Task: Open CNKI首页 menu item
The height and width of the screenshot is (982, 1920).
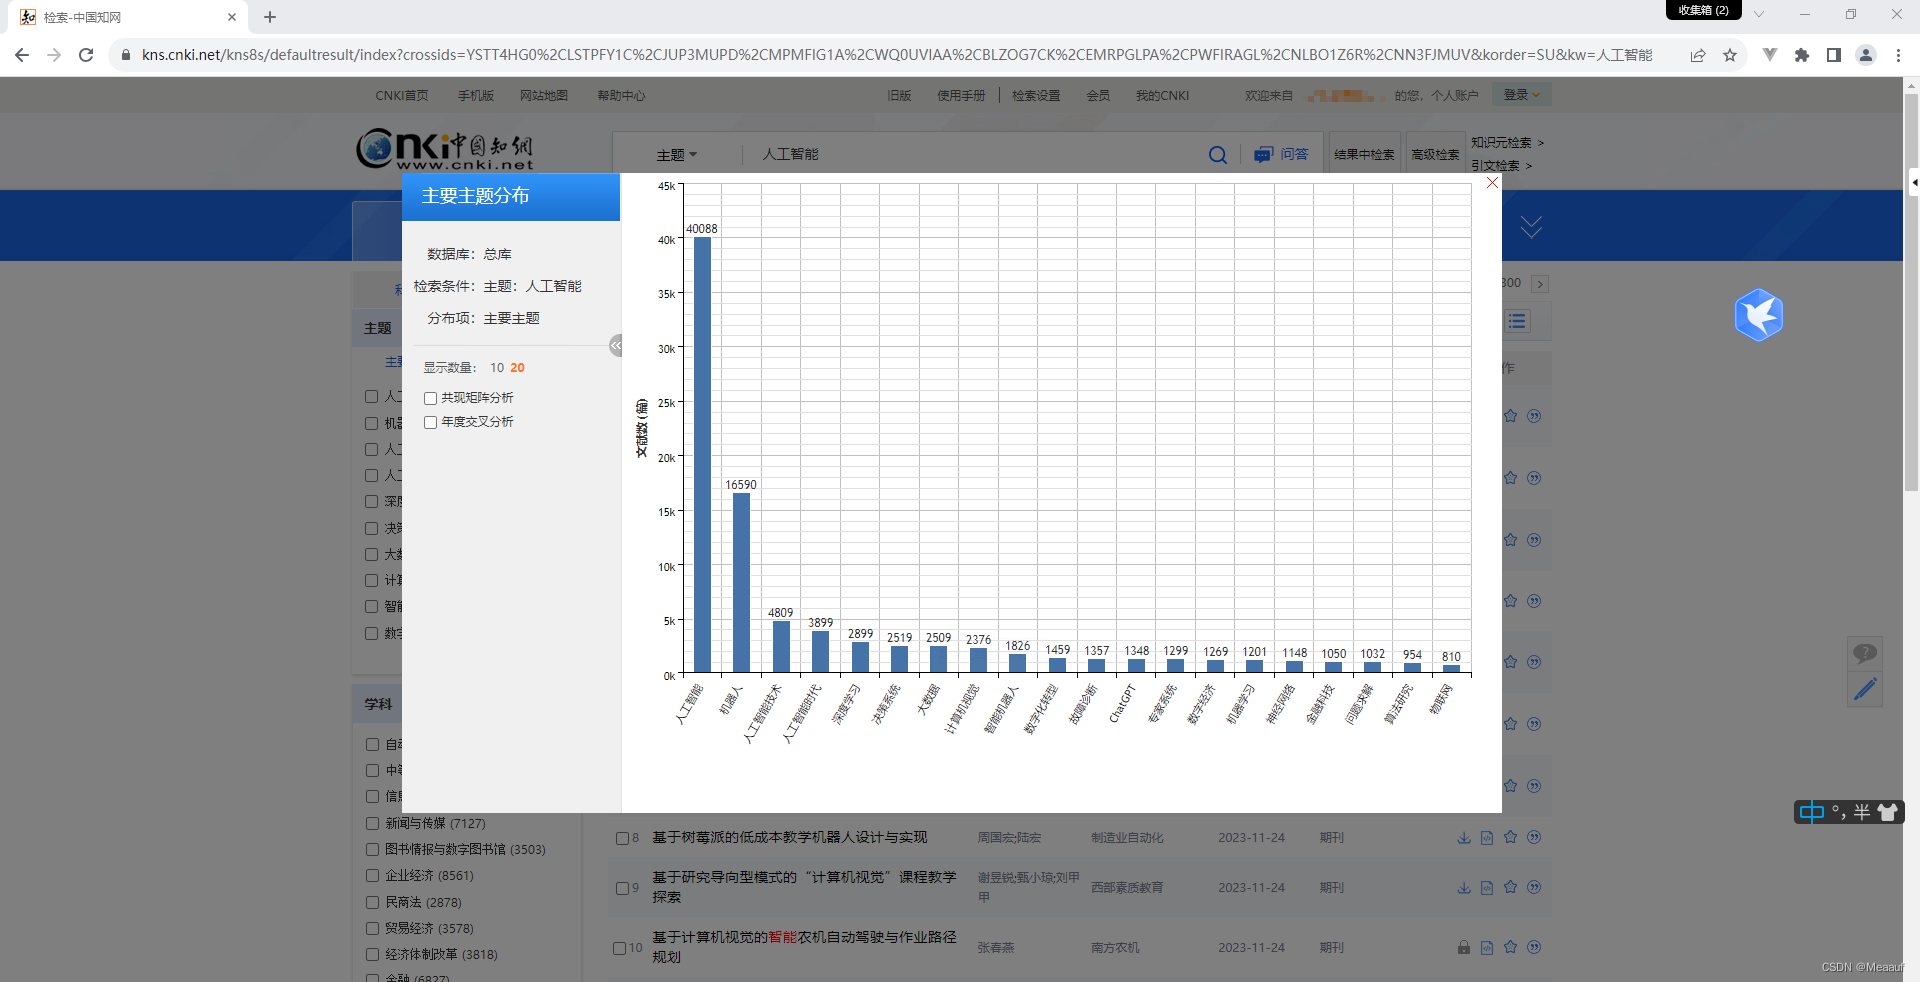Action: pyautogui.click(x=402, y=96)
